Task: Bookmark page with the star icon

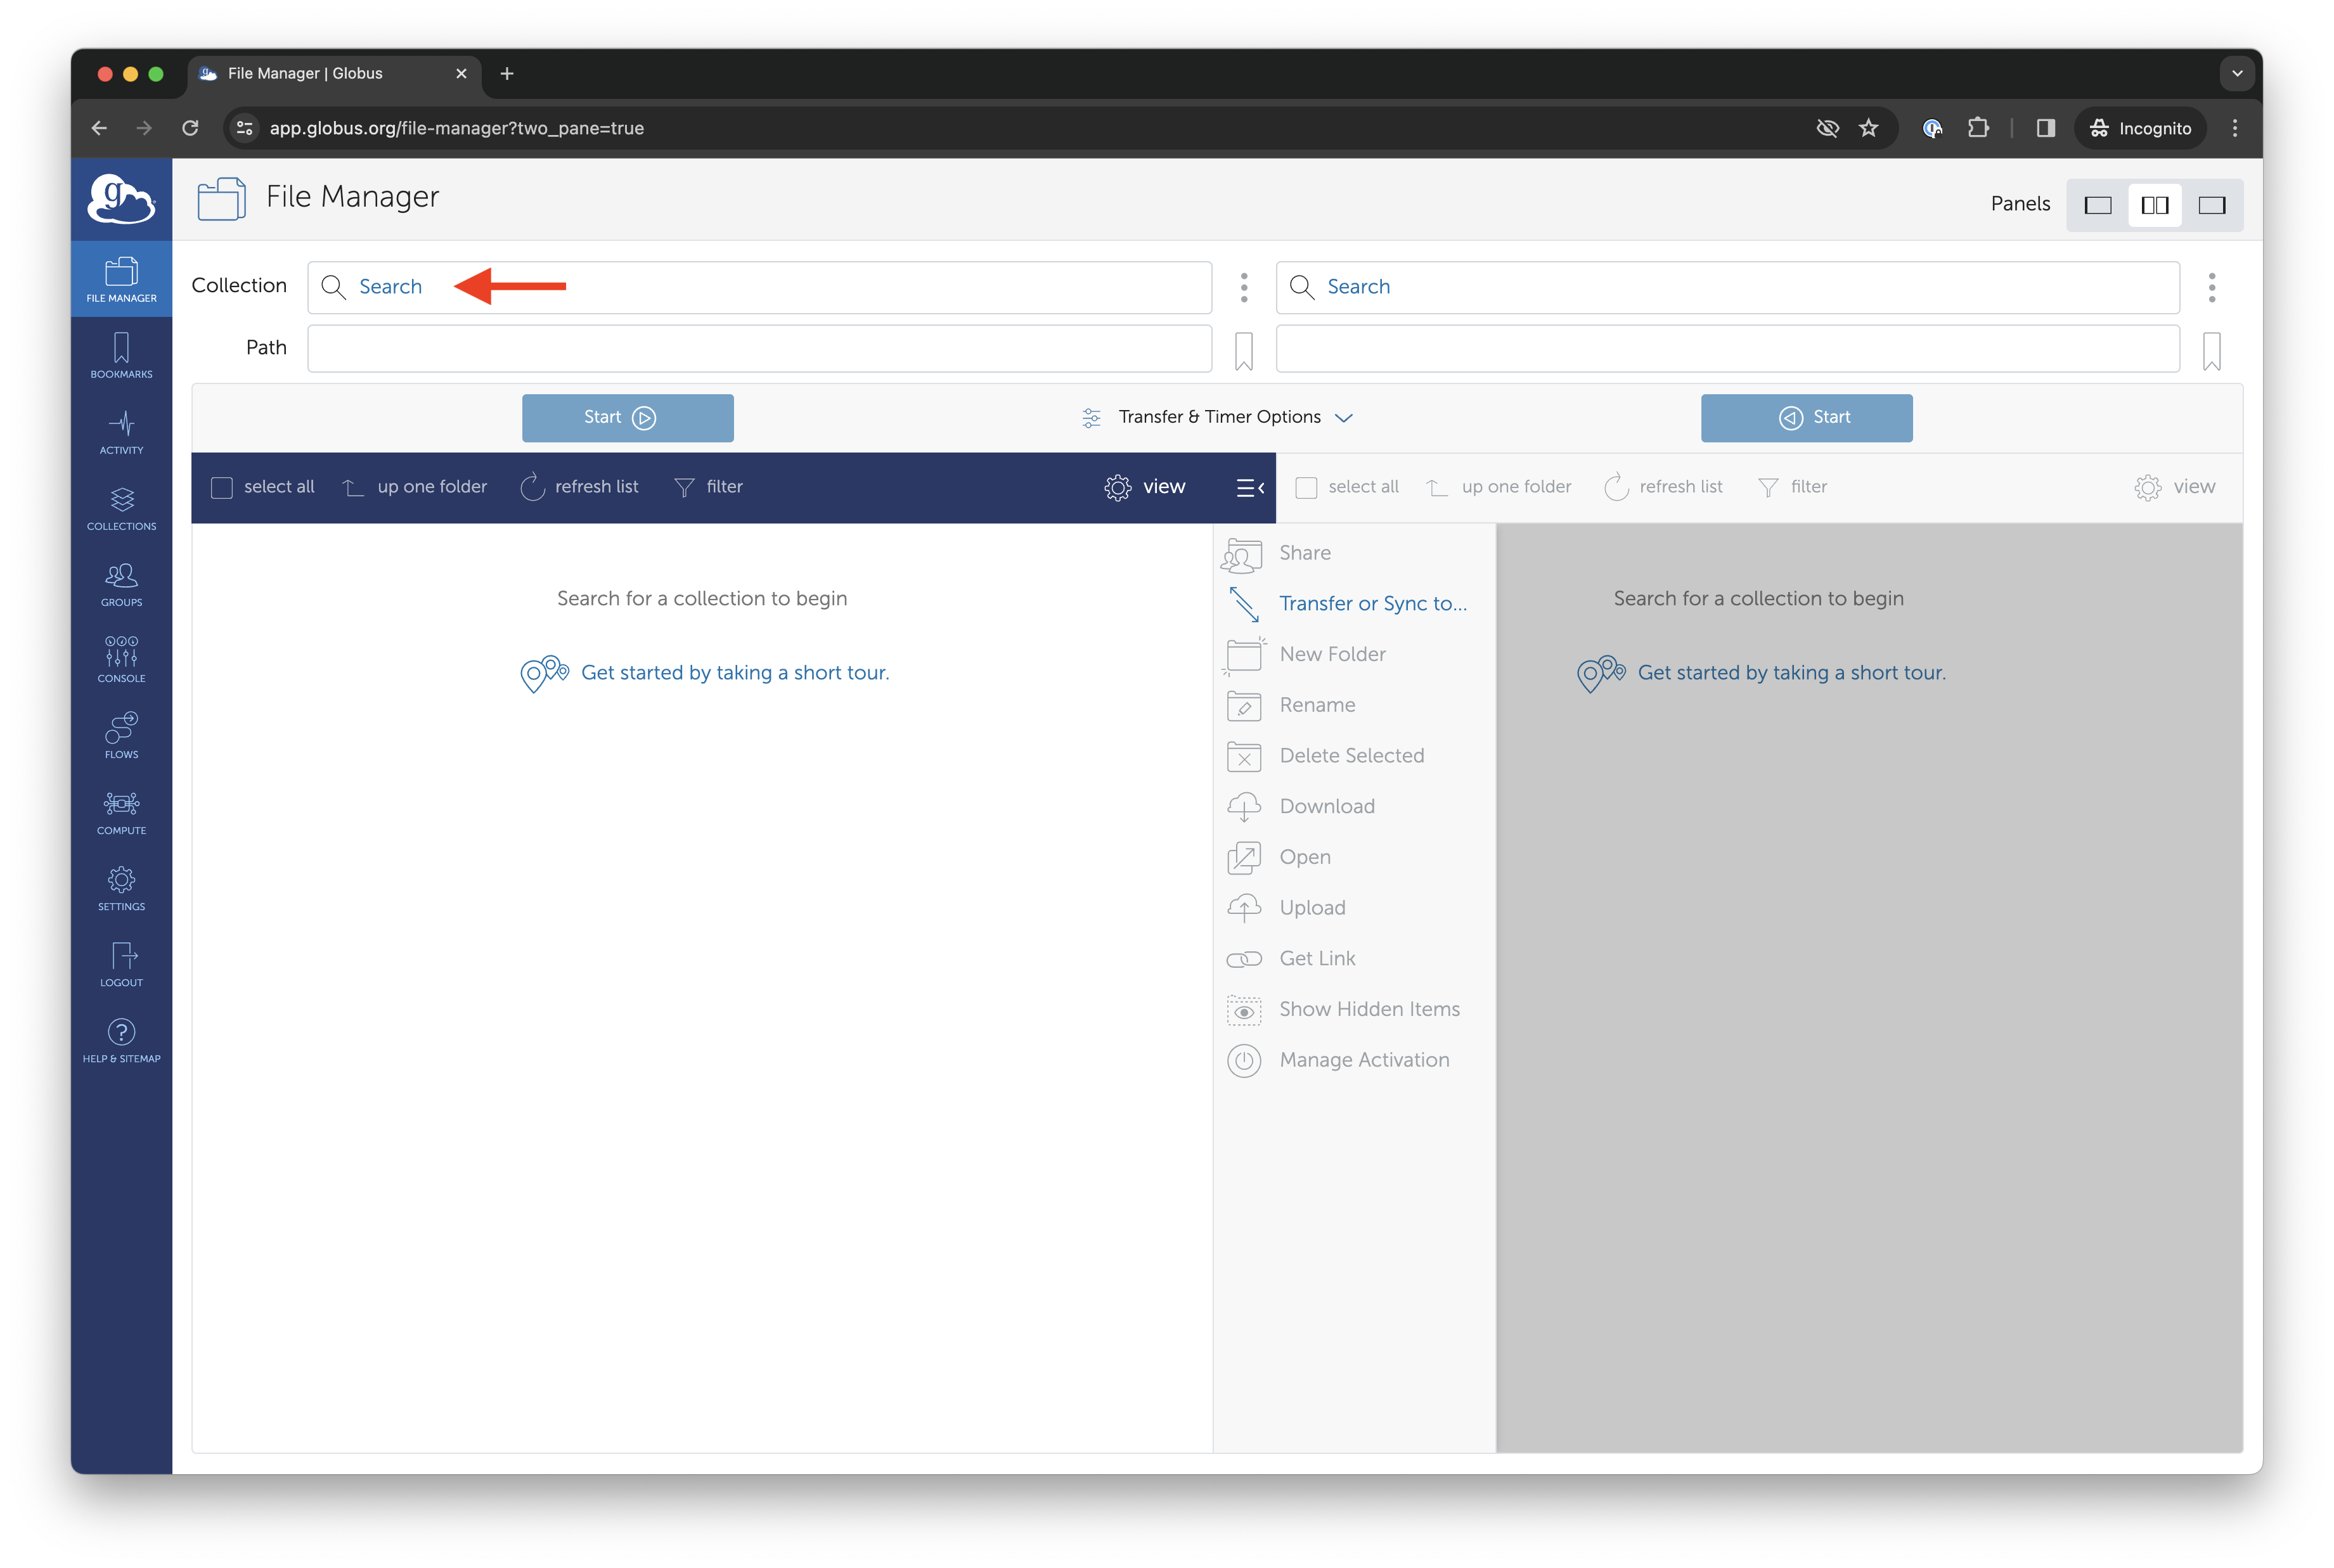Action: coord(1868,128)
